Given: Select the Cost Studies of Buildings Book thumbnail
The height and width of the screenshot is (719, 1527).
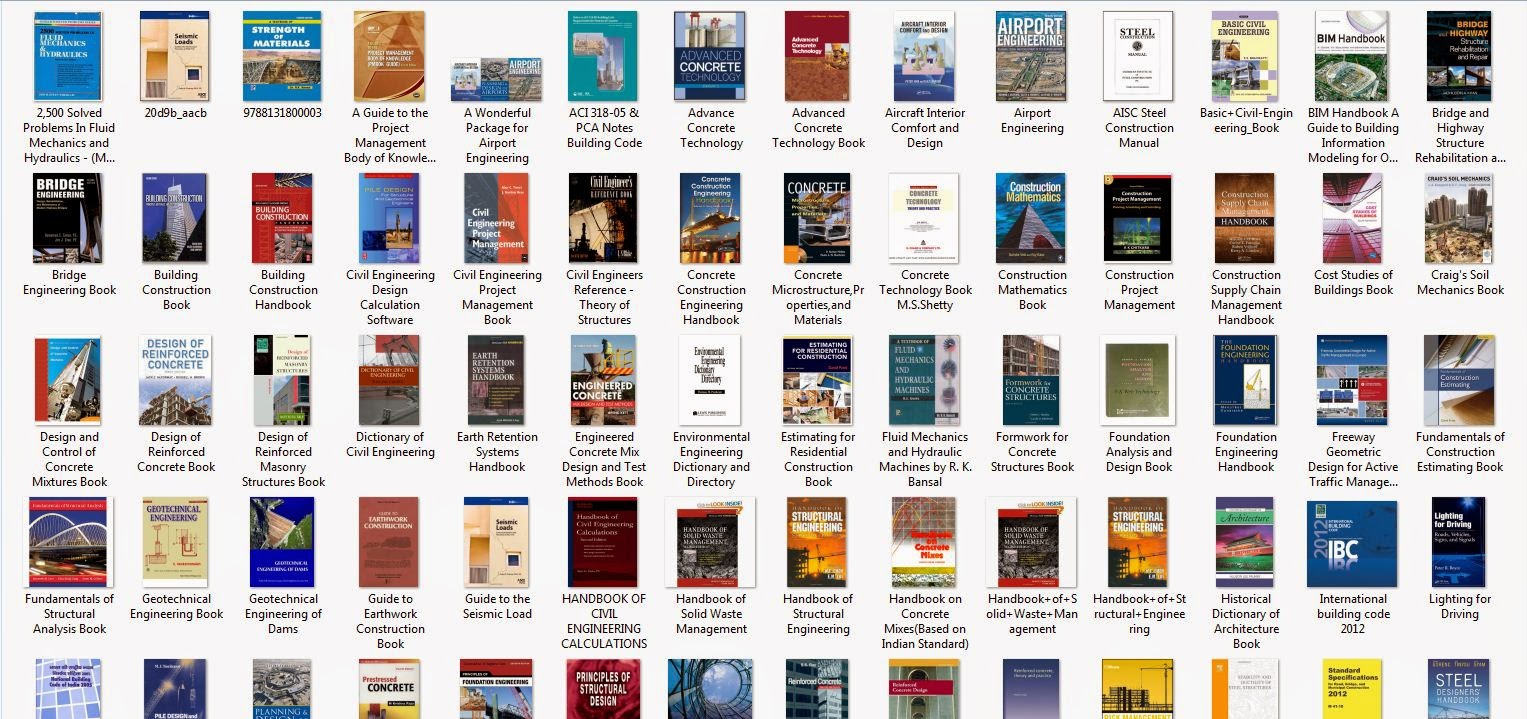Looking at the screenshot, I should [1352, 218].
